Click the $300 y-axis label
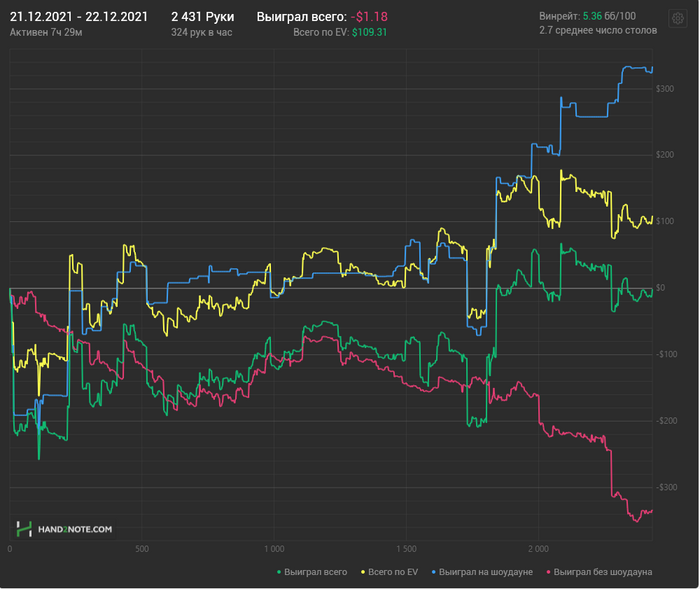700x589 pixels. coord(666,89)
